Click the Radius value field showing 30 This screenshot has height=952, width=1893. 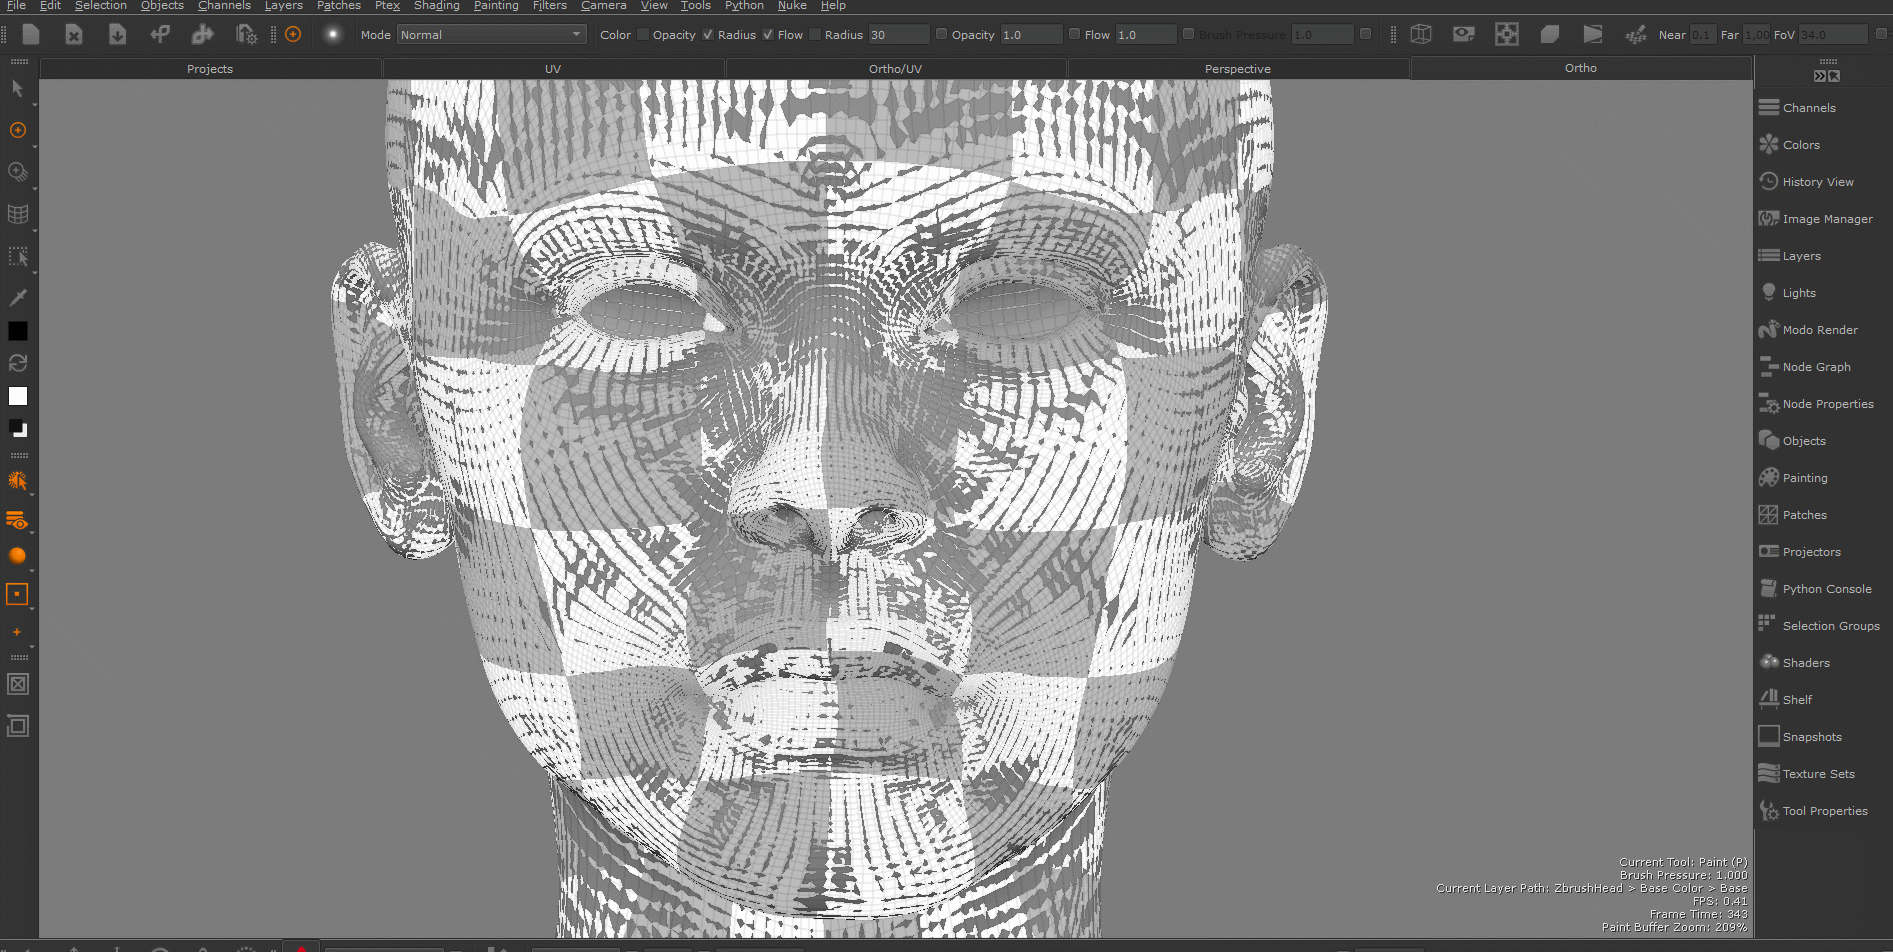point(898,34)
